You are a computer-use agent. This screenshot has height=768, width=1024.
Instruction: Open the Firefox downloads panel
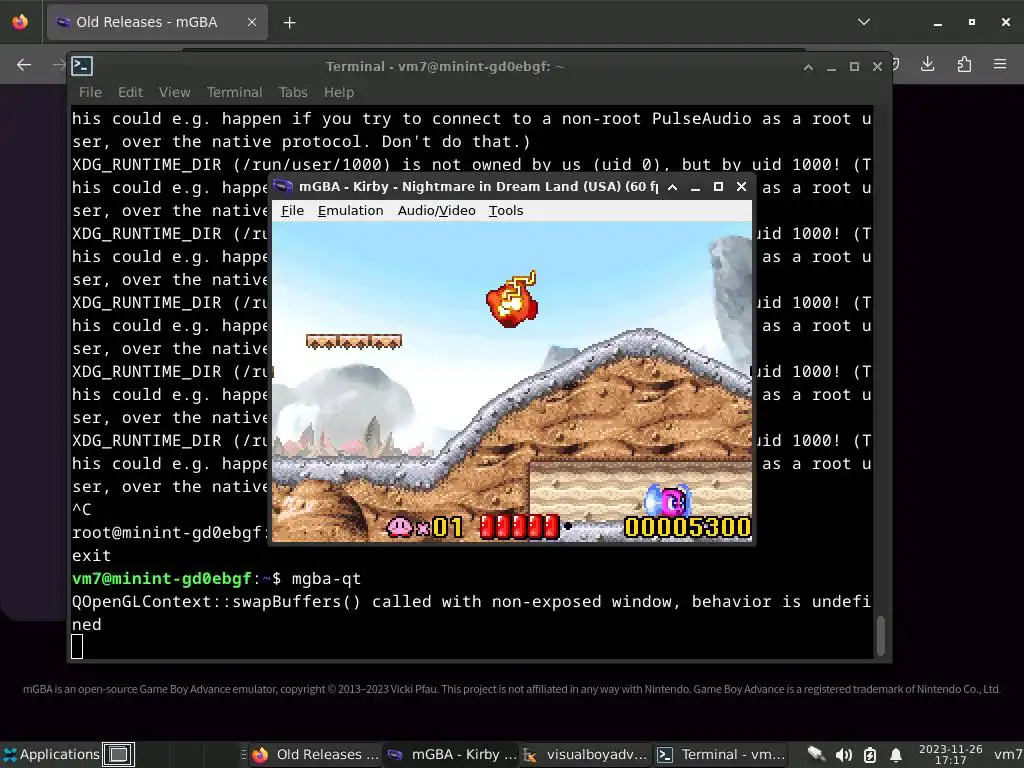pos(927,64)
